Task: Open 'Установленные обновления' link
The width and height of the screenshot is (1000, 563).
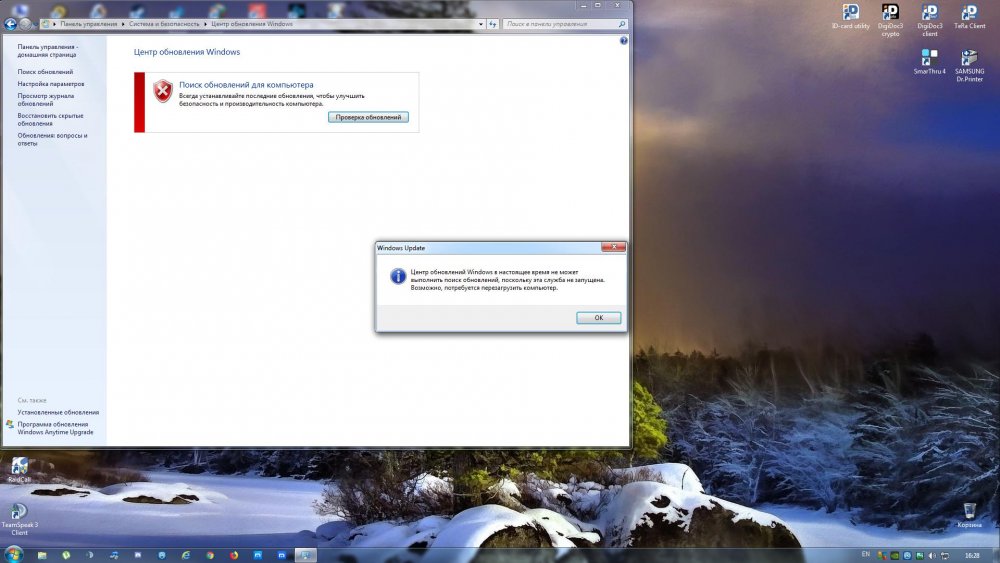Action: tap(58, 412)
